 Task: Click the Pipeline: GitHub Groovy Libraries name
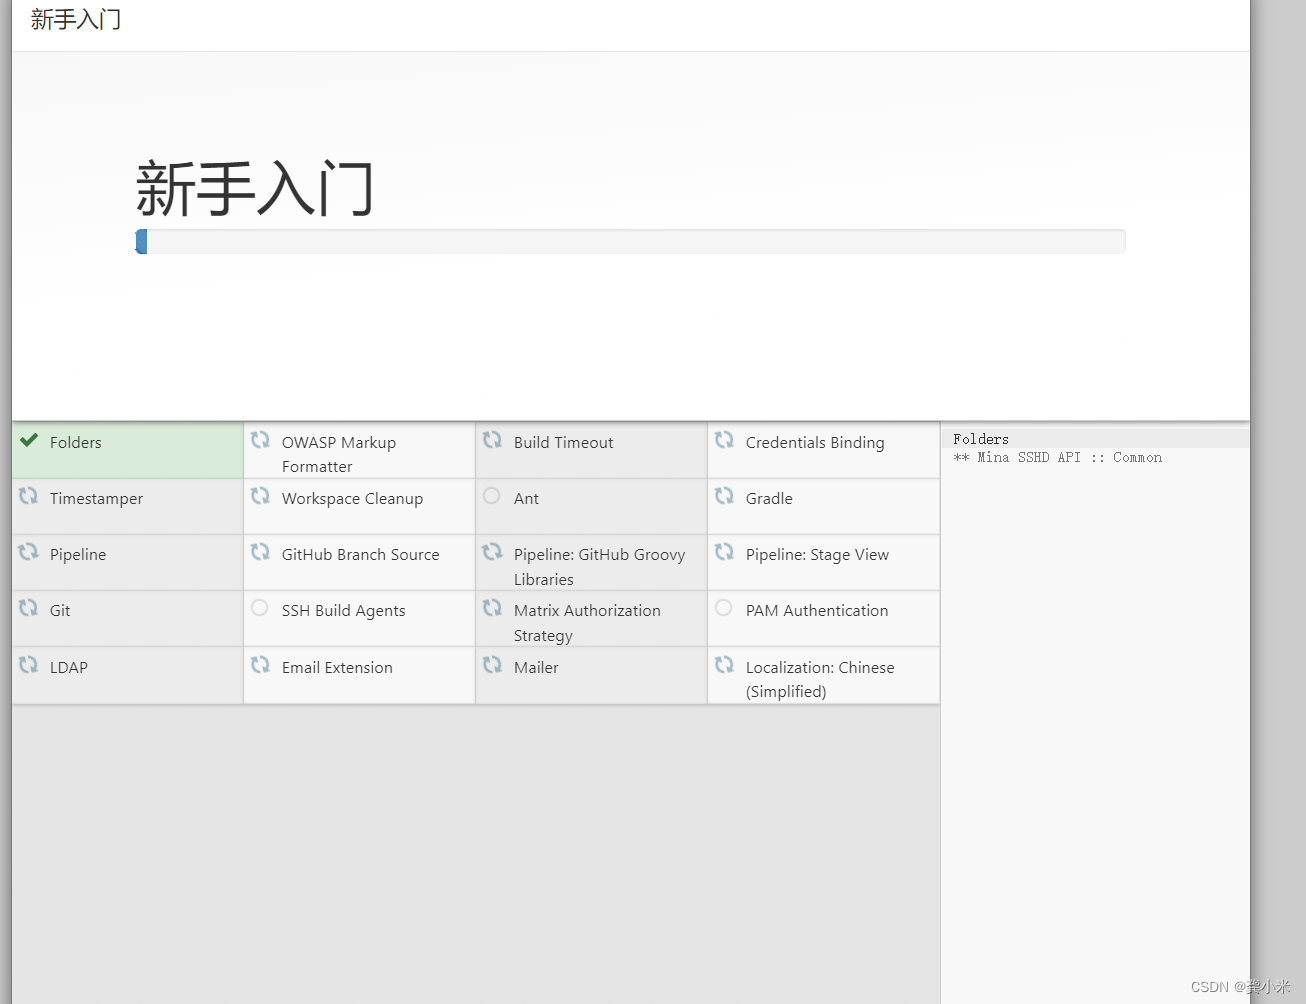(599, 567)
